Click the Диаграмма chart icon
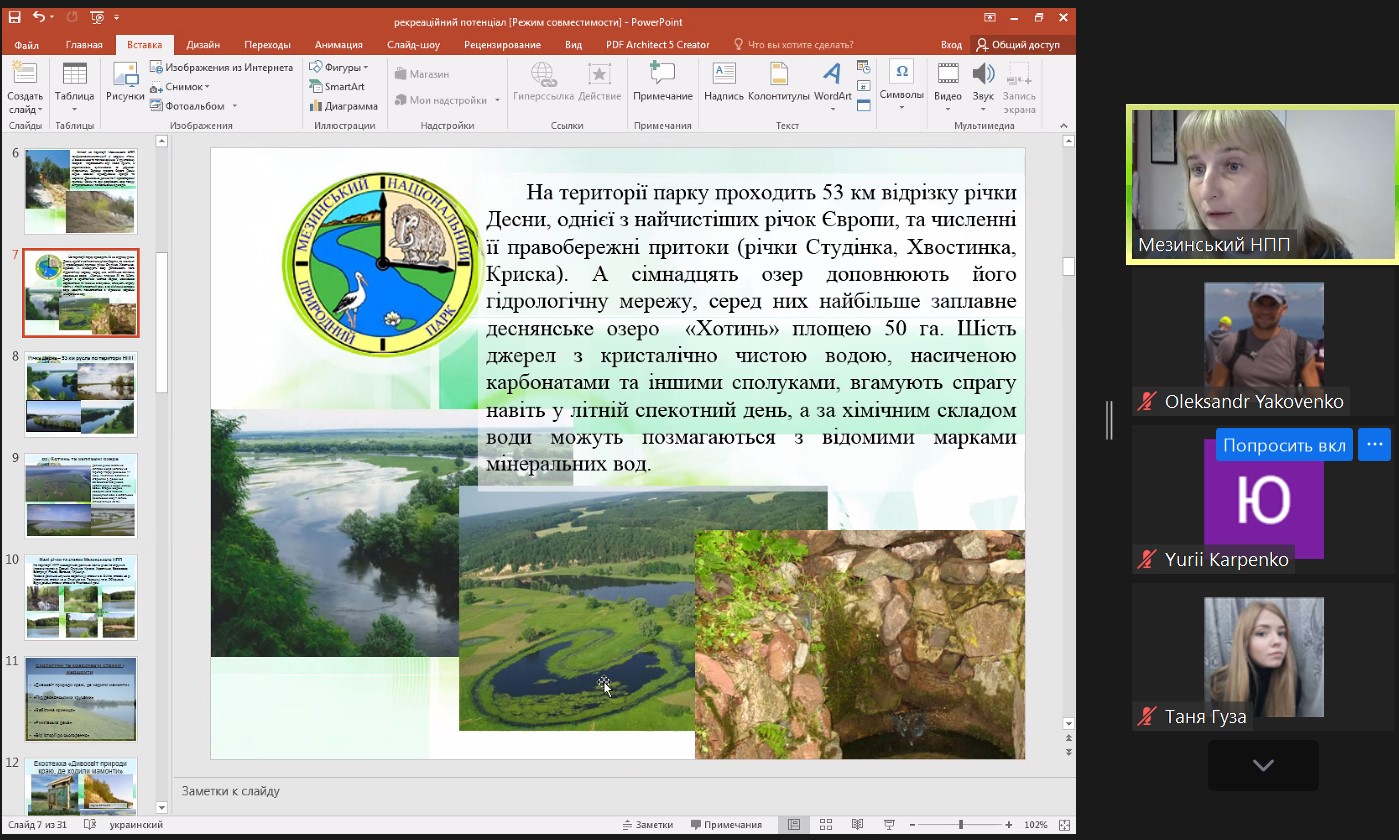Screen dimensions: 1399x840 point(343,106)
